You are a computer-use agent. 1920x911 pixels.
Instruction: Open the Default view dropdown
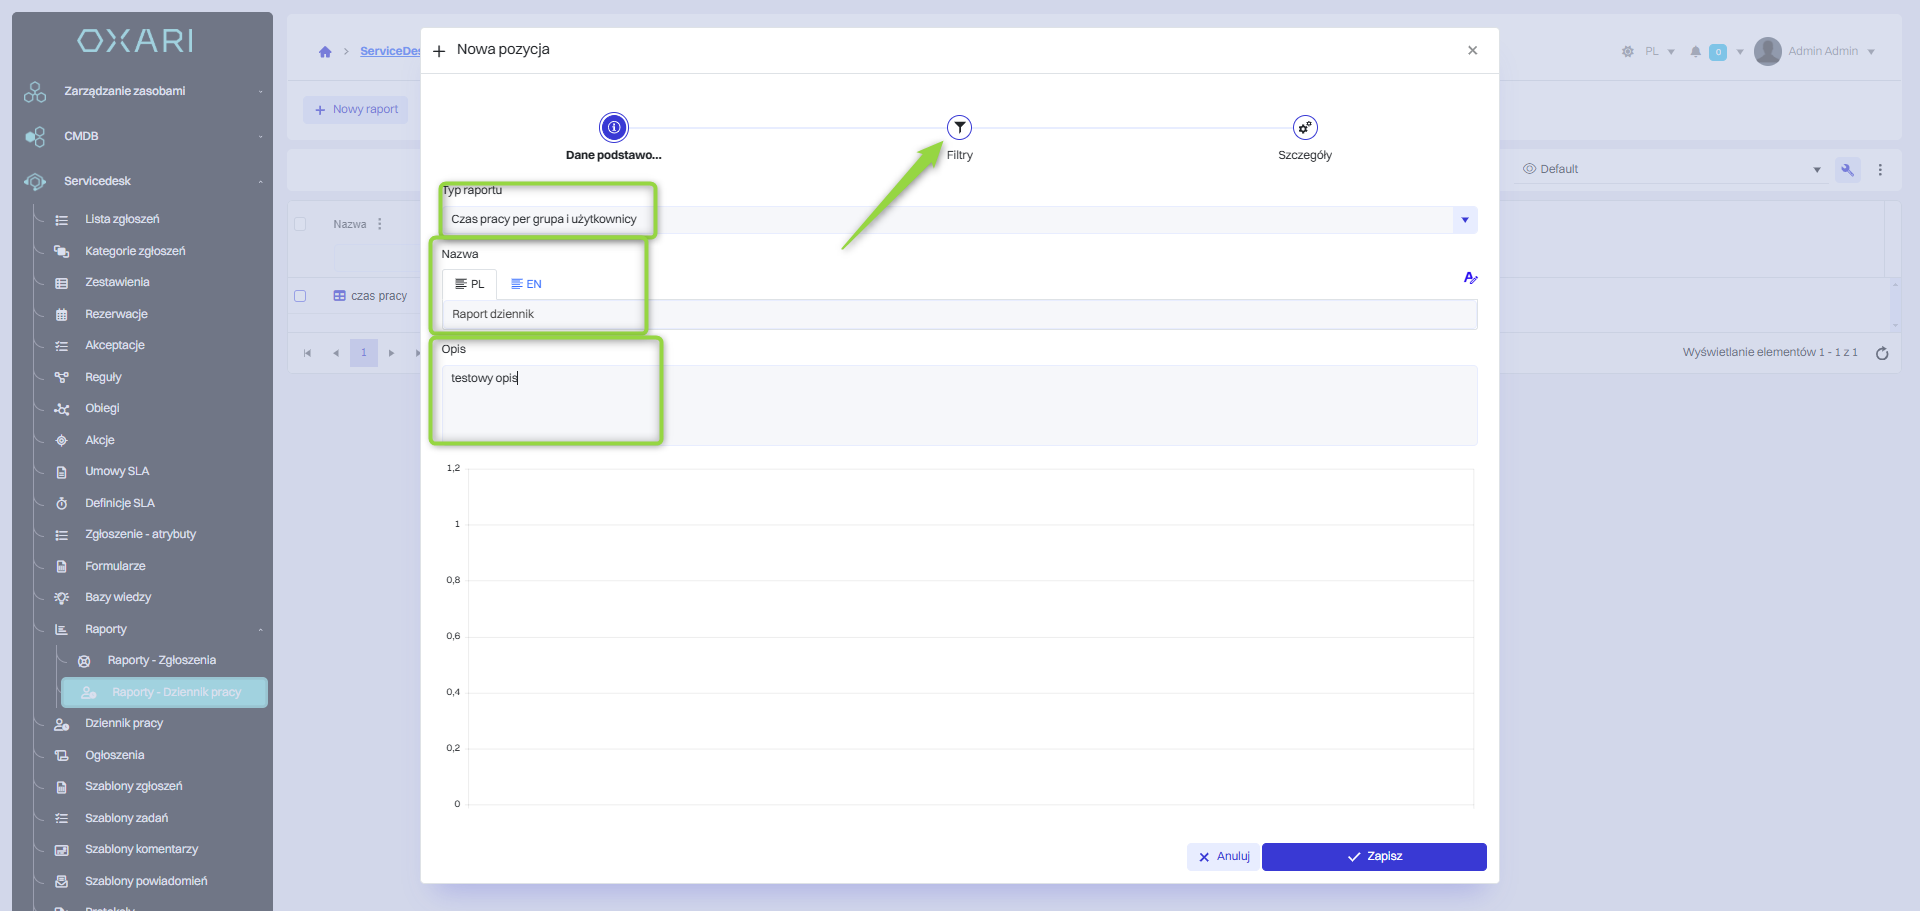pos(1670,170)
